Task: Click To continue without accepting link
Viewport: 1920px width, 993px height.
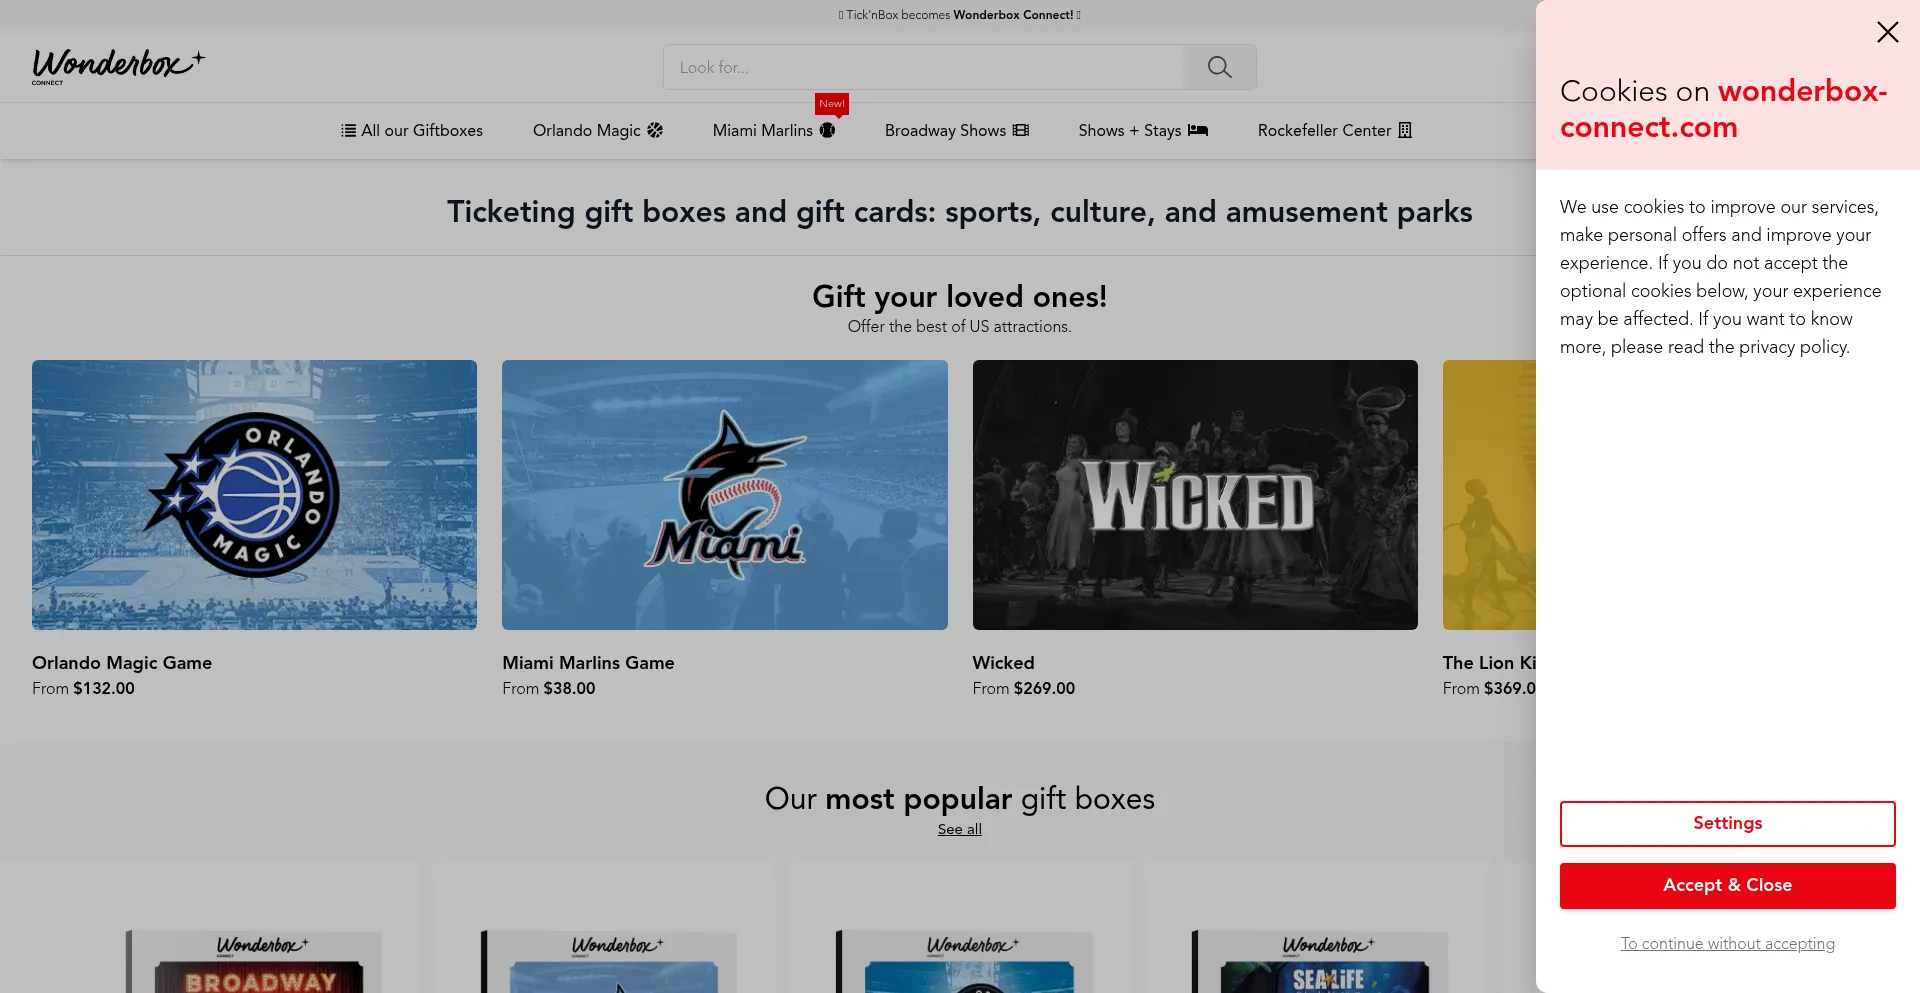Action: pos(1727,943)
